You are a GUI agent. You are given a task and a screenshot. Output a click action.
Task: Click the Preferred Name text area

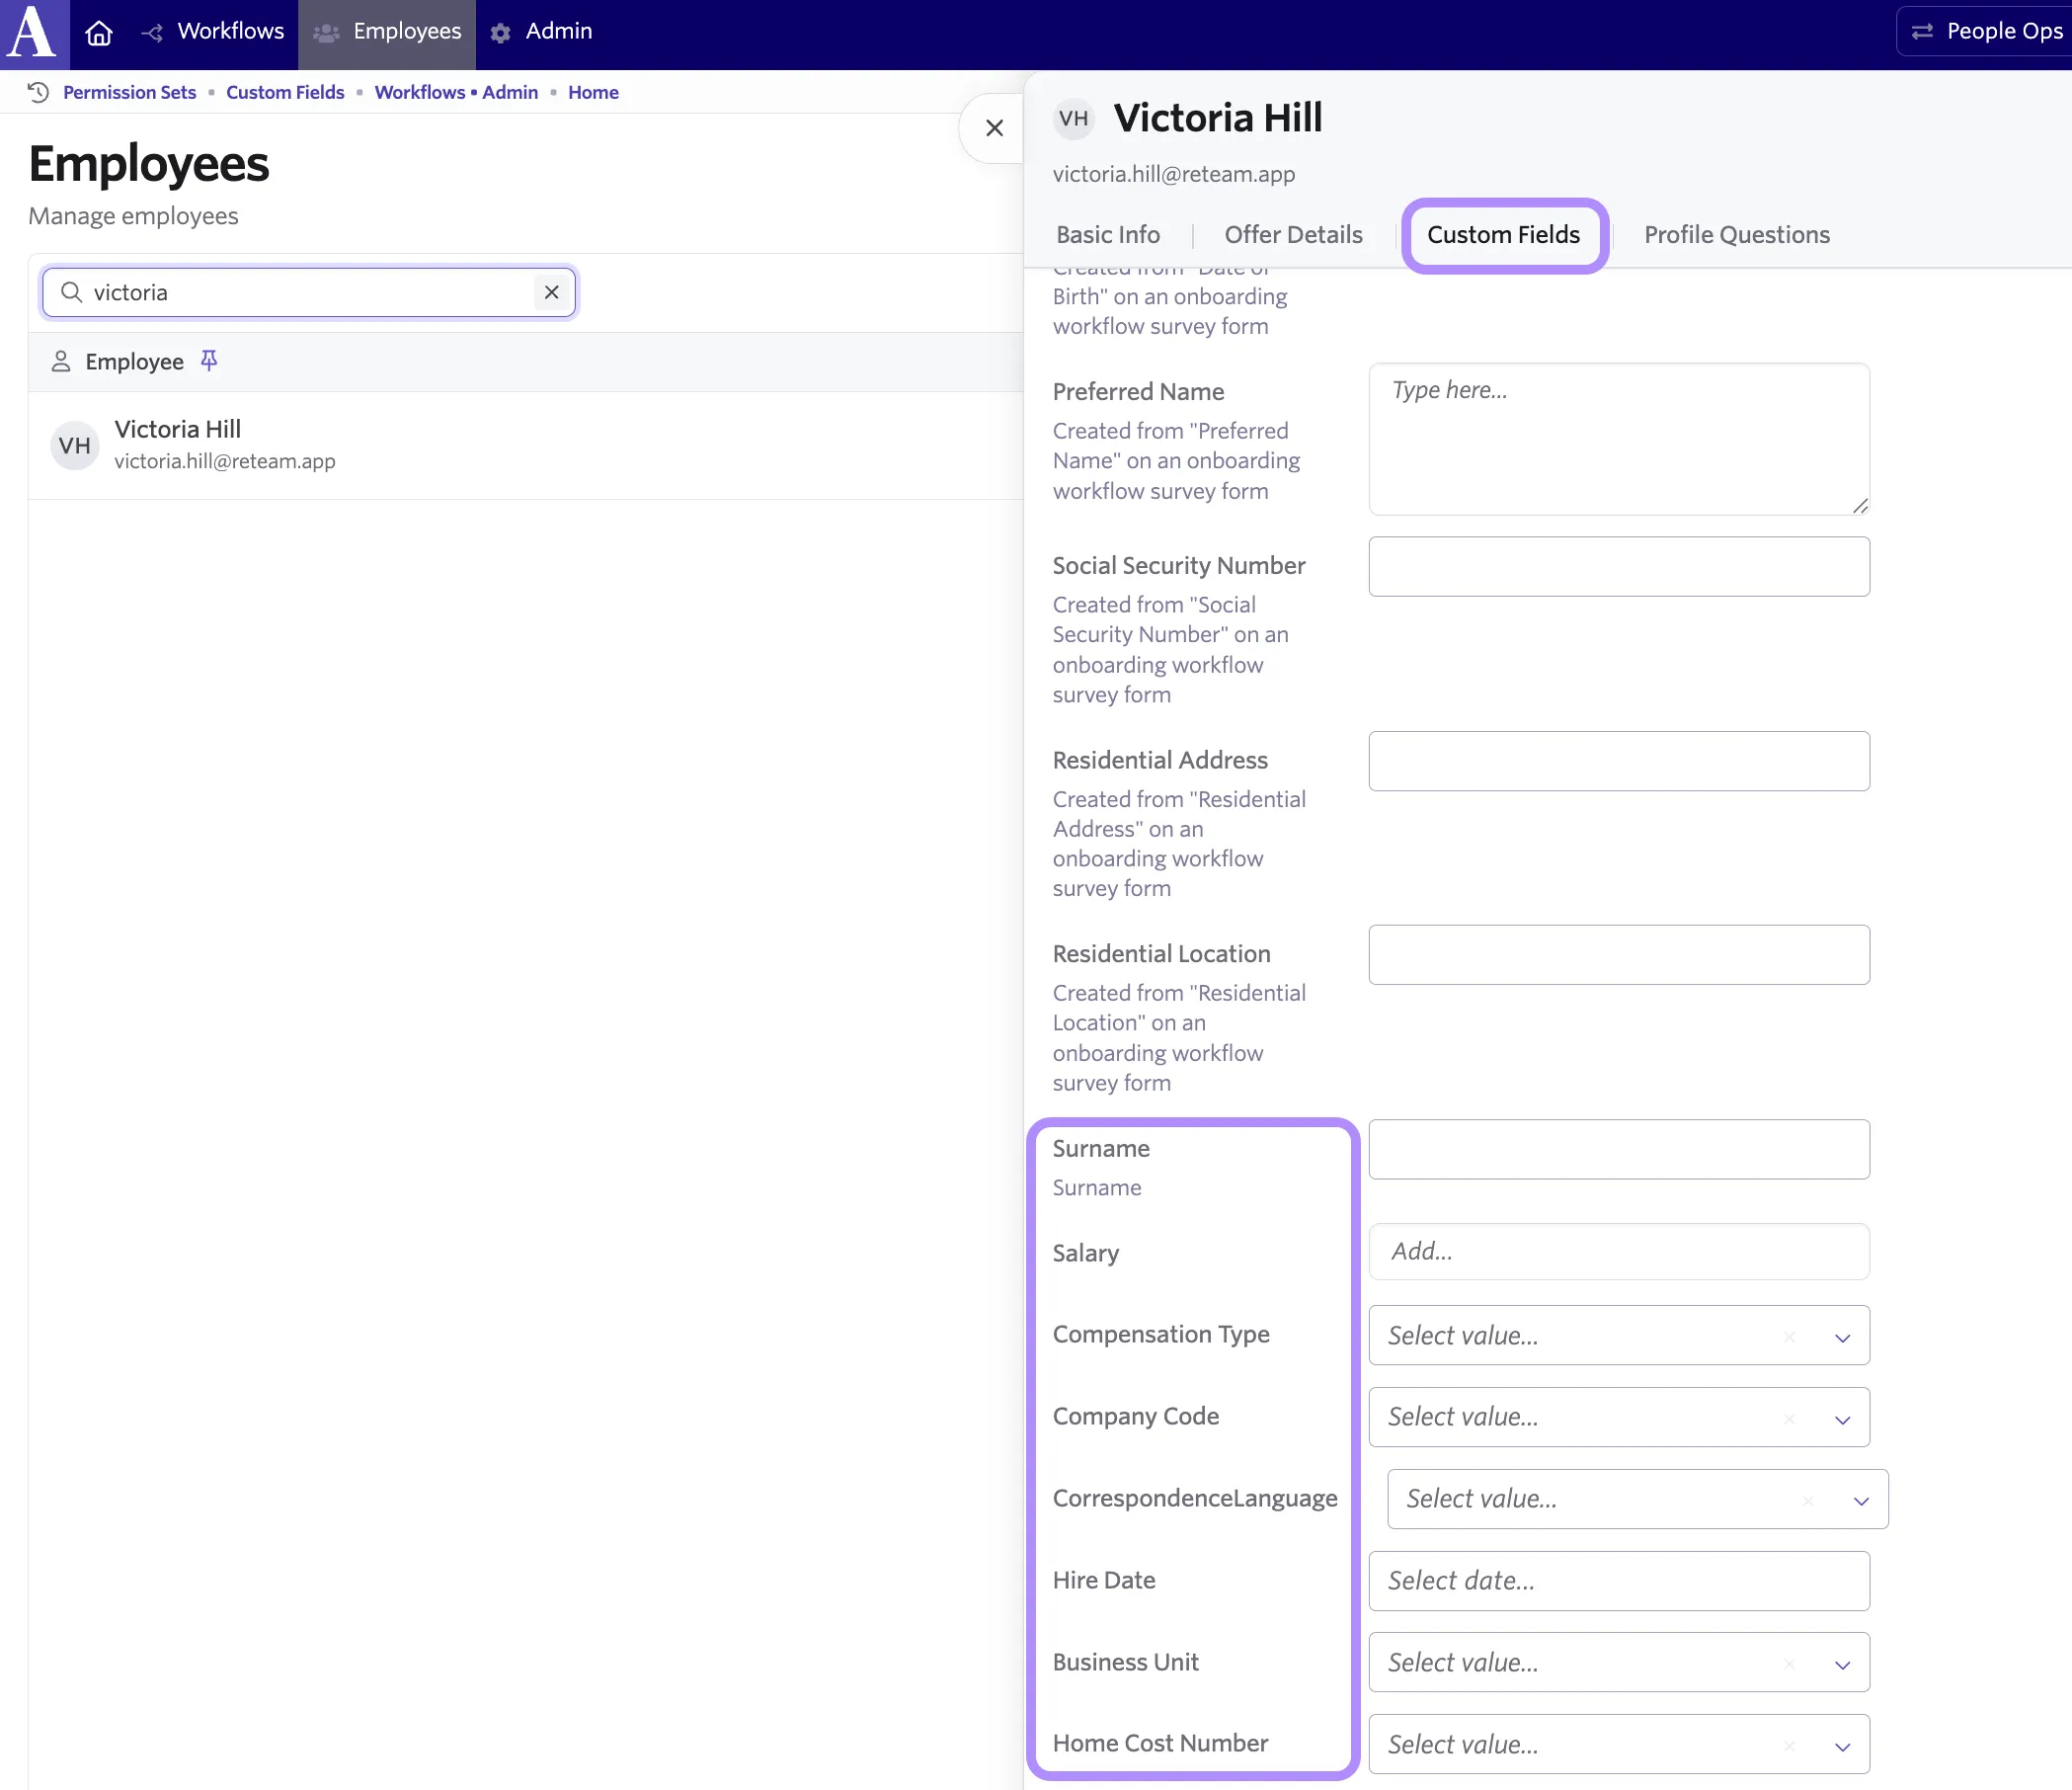click(1619, 439)
